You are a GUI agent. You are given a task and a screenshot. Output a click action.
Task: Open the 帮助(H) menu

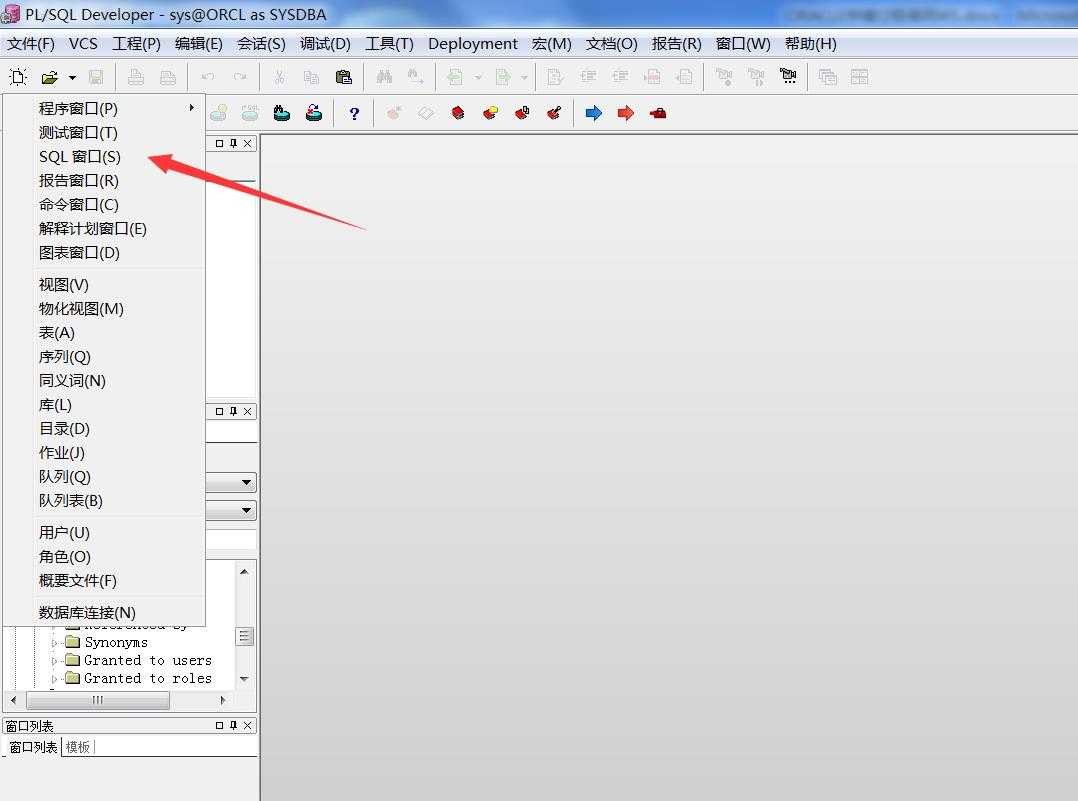pos(811,44)
